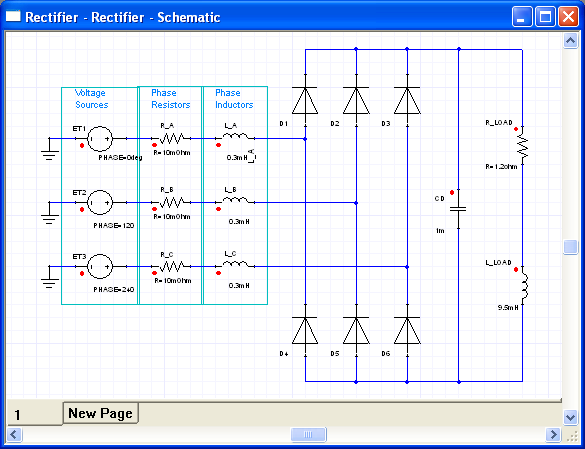The height and width of the screenshot is (449, 585).
Task: Select the ET2 voltage source symbol
Action: tap(100, 203)
